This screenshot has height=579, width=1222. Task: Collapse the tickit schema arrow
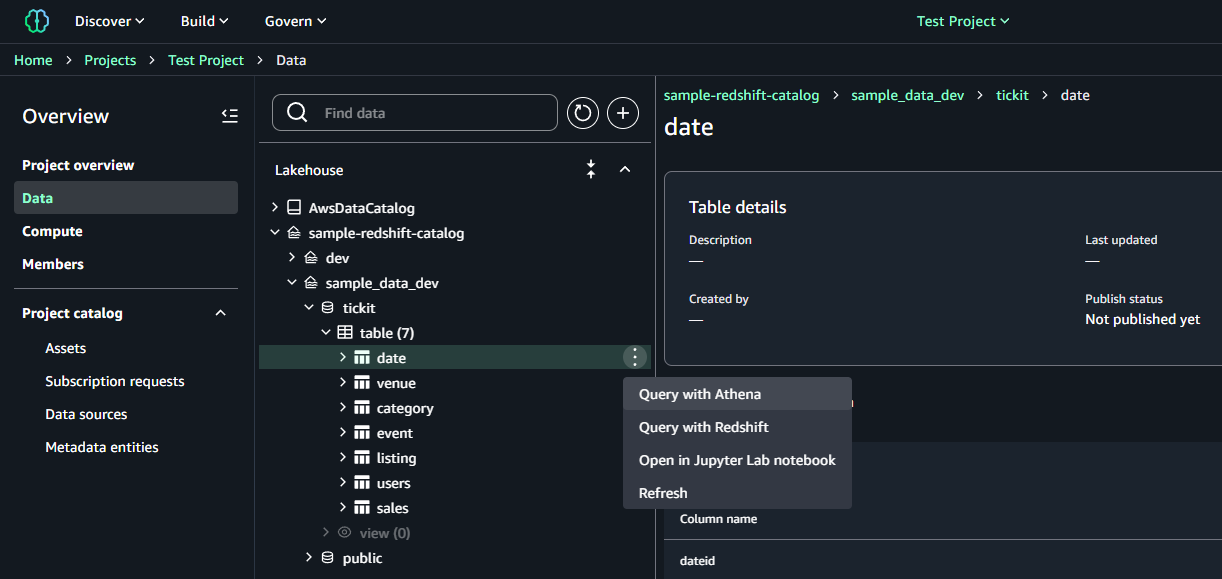click(309, 308)
